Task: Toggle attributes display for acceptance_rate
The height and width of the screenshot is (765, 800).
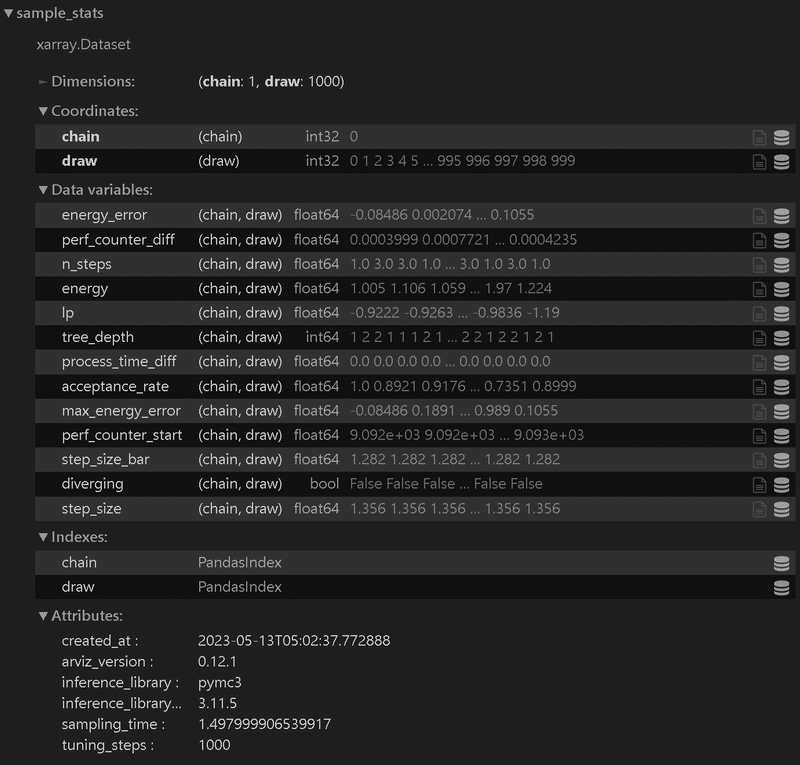Action: 760,386
